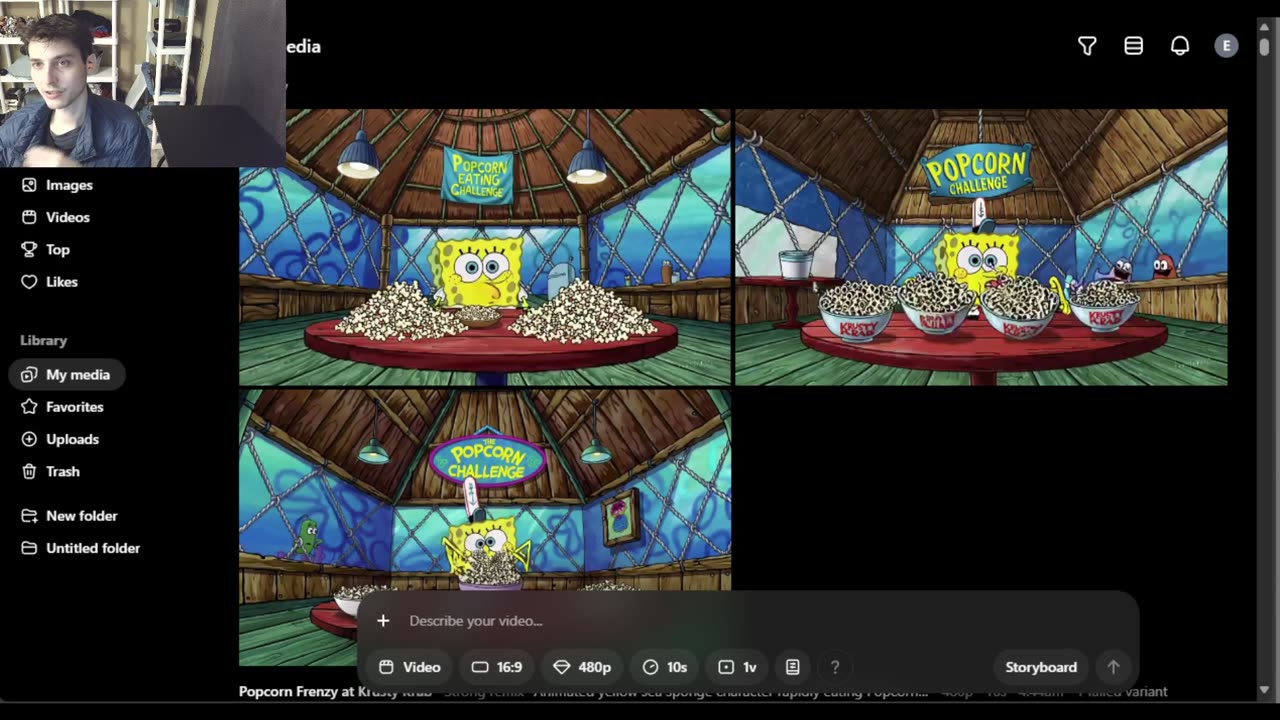Open Favorites in Library
The width and height of the screenshot is (1280, 720).
[74, 407]
